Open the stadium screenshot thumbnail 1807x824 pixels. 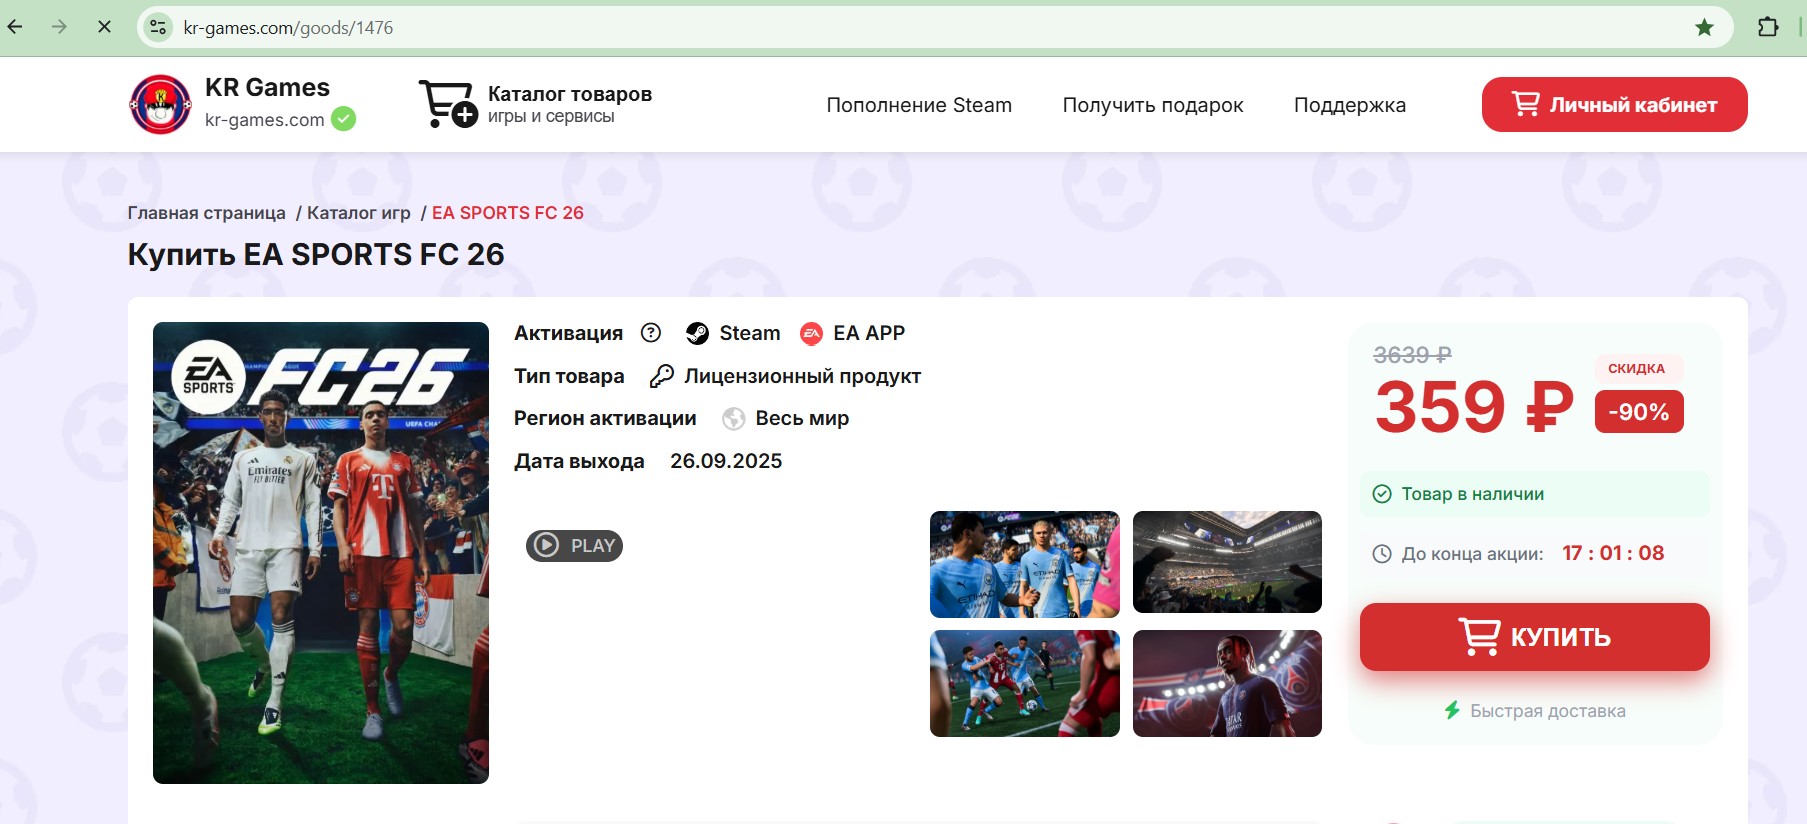1227,562
